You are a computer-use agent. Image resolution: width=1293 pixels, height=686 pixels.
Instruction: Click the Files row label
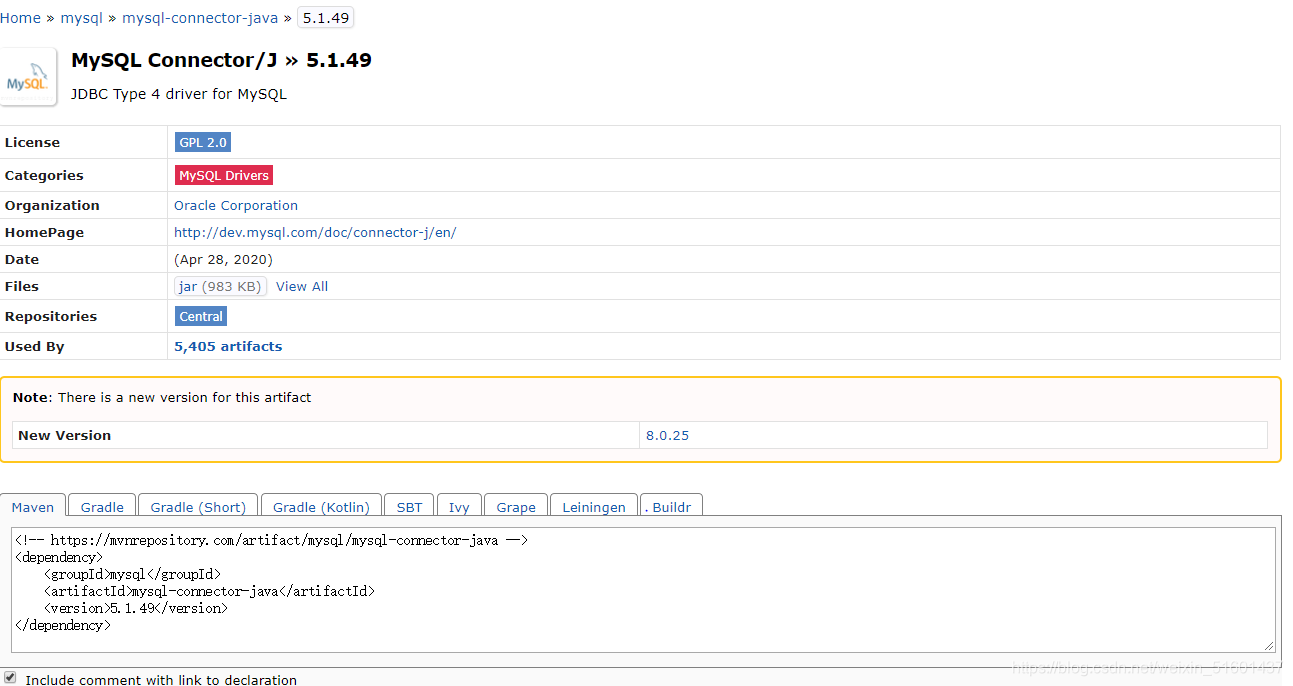pyautogui.click(x=22, y=286)
